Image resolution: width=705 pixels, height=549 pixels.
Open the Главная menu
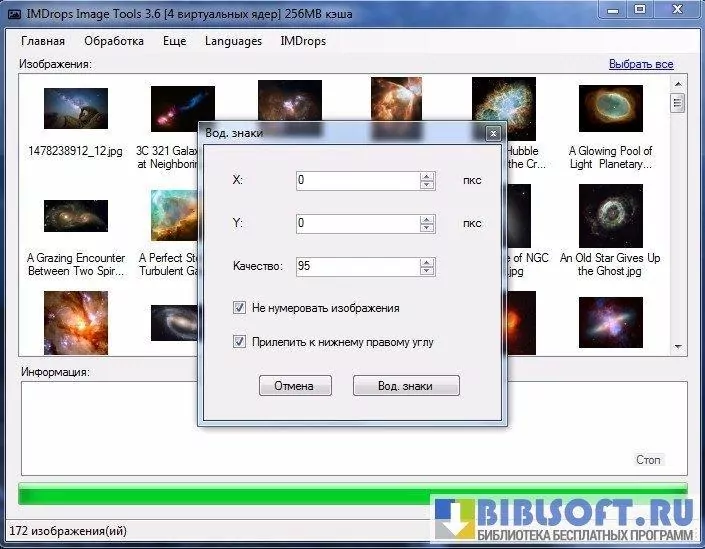point(43,41)
